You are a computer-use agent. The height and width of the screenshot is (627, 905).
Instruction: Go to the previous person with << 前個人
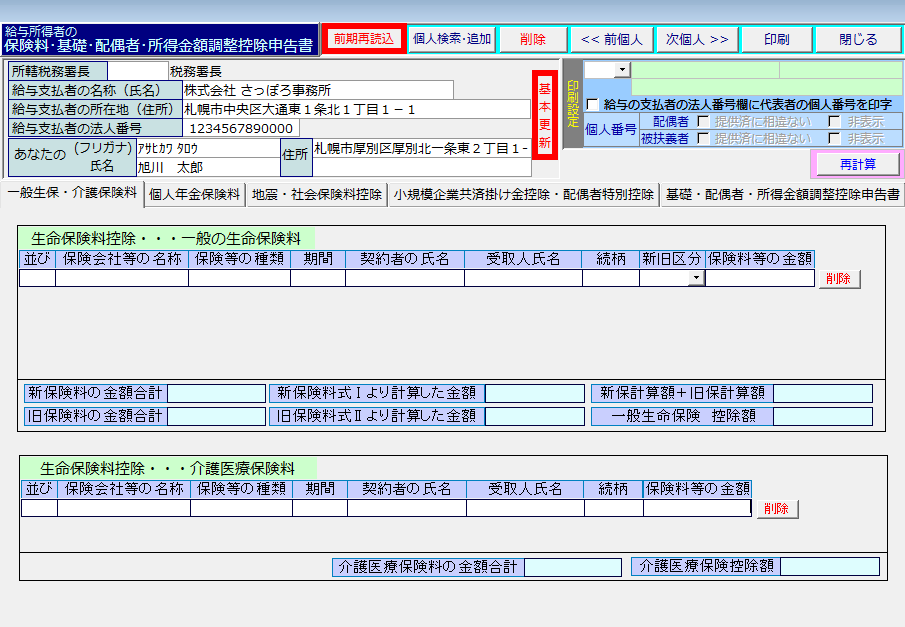611,40
